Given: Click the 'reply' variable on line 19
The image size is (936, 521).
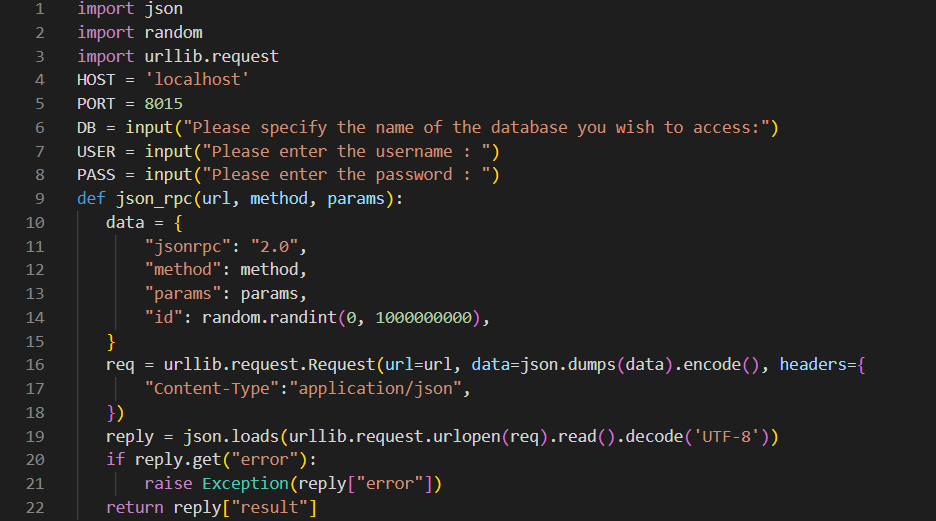Looking at the screenshot, I should pyautogui.click(x=130, y=436).
